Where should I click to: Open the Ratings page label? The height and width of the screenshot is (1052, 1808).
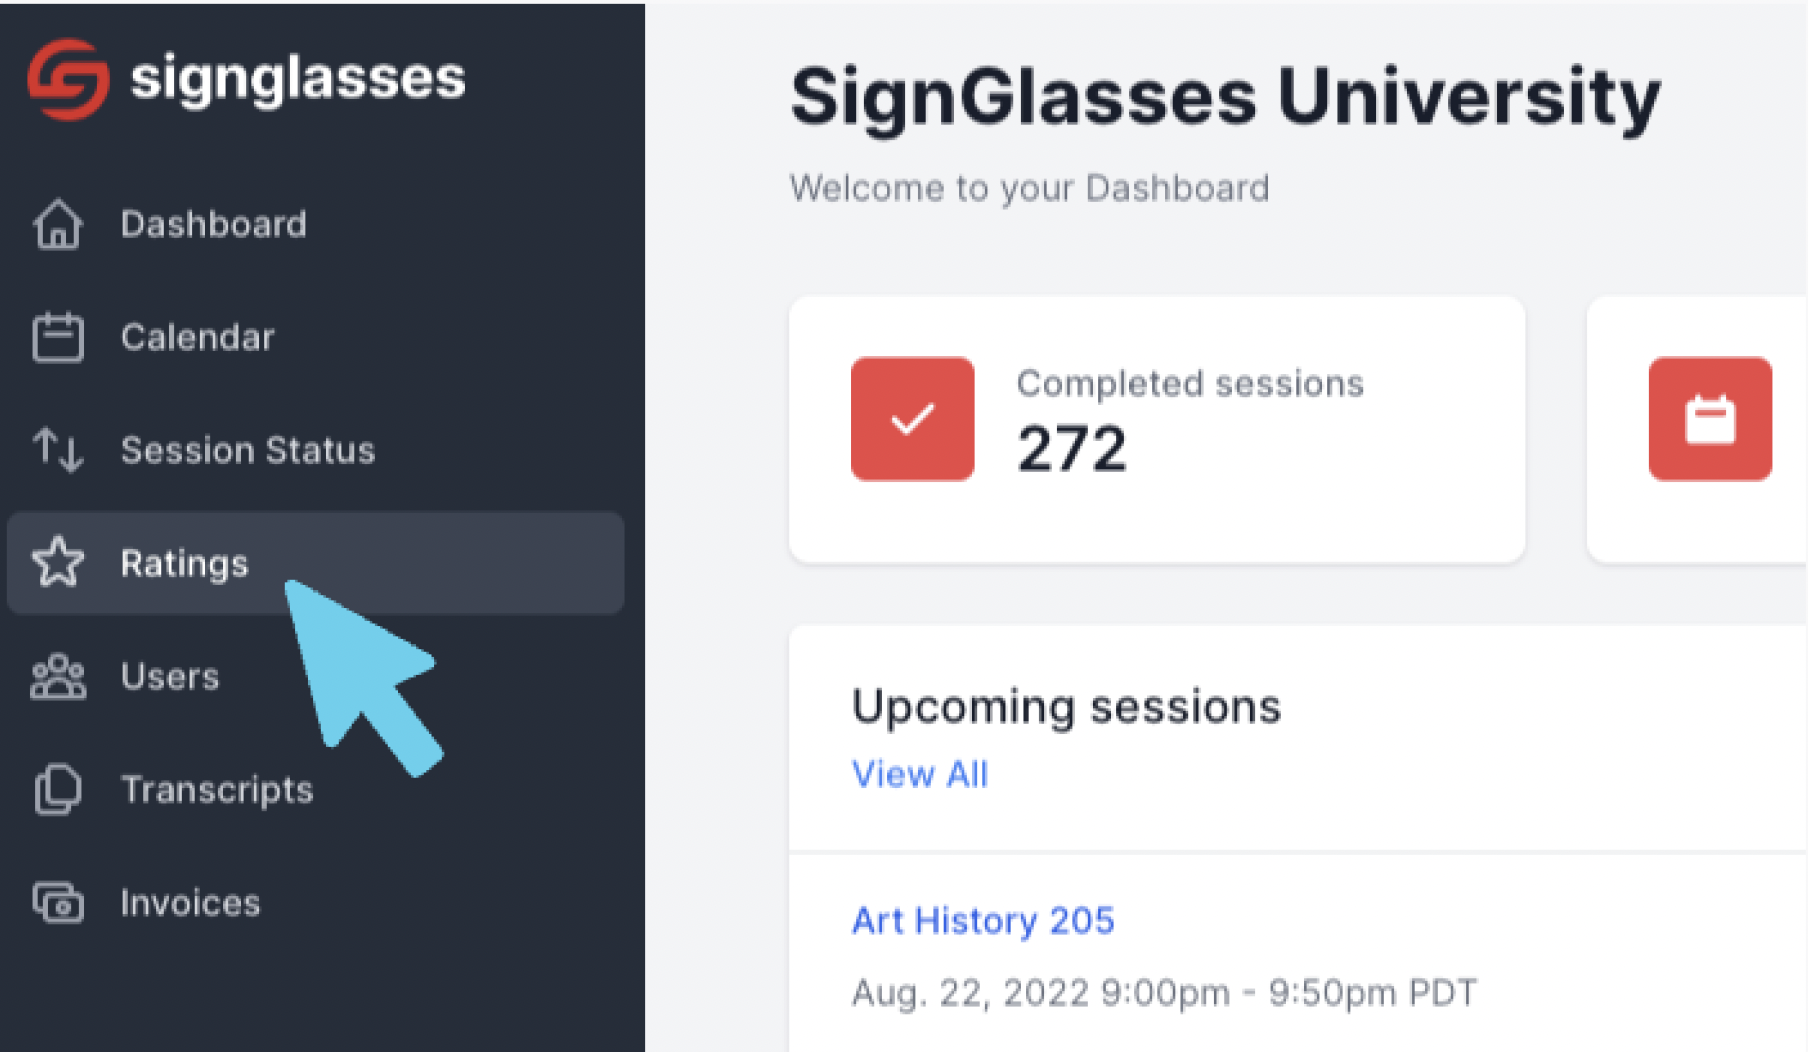[x=184, y=563]
